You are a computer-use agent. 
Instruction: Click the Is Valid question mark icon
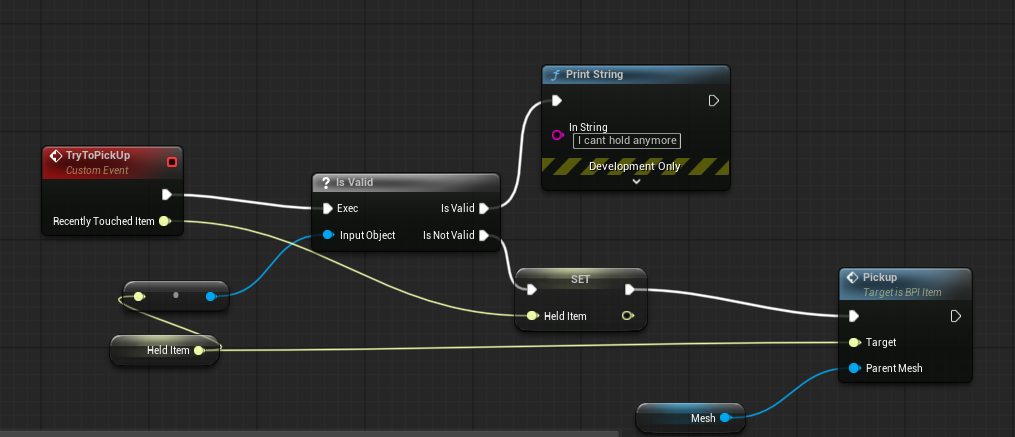click(326, 183)
